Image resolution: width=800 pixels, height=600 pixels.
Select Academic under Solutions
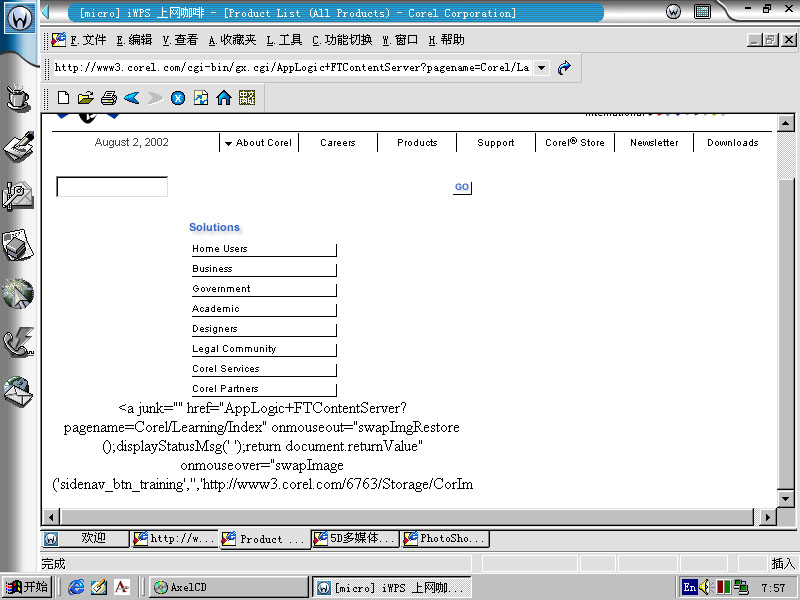[264, 309]
